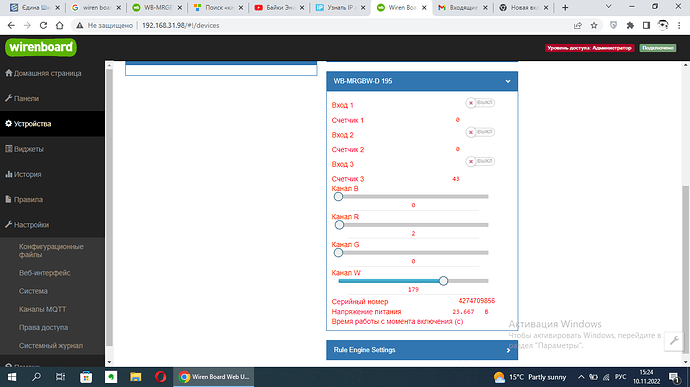
Task: Click the browser address bar URL
Action: pos(180,26)
